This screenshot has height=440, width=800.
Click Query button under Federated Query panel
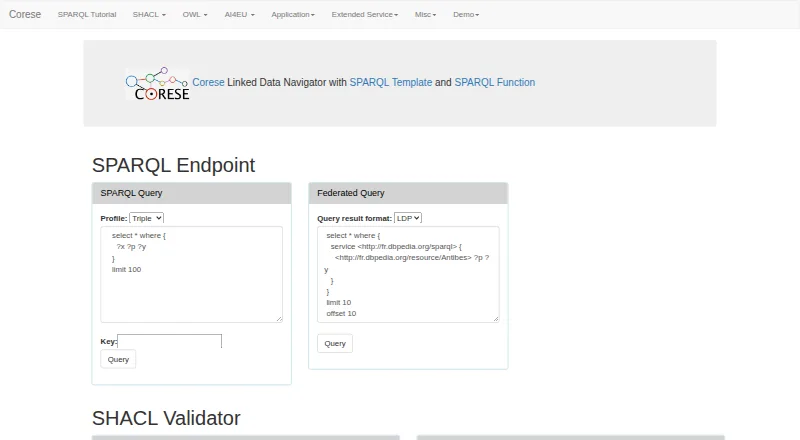(x=335, y=344)
